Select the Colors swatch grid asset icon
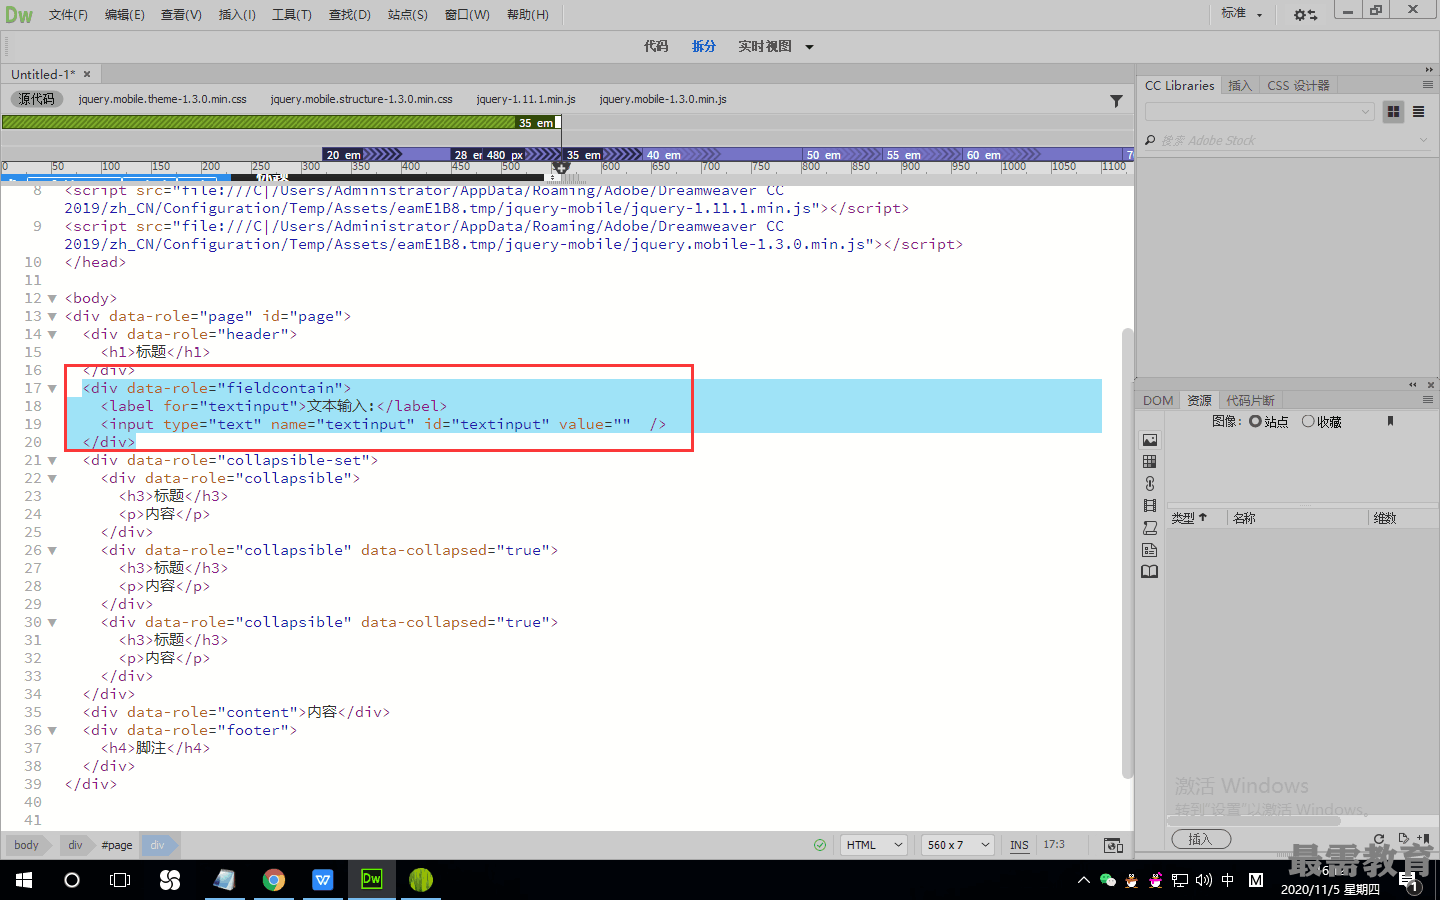The image size is (1440, 900). pos(1150,462)
